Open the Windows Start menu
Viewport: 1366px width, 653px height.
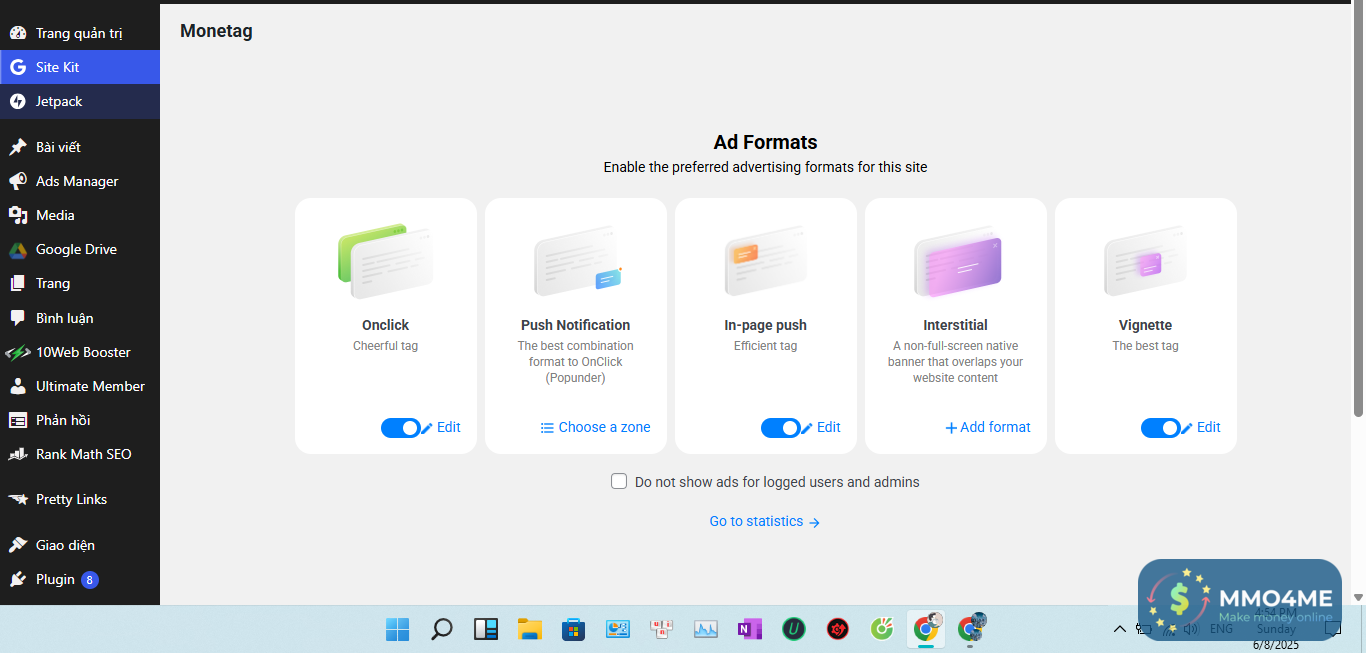(x=398, y=629)
